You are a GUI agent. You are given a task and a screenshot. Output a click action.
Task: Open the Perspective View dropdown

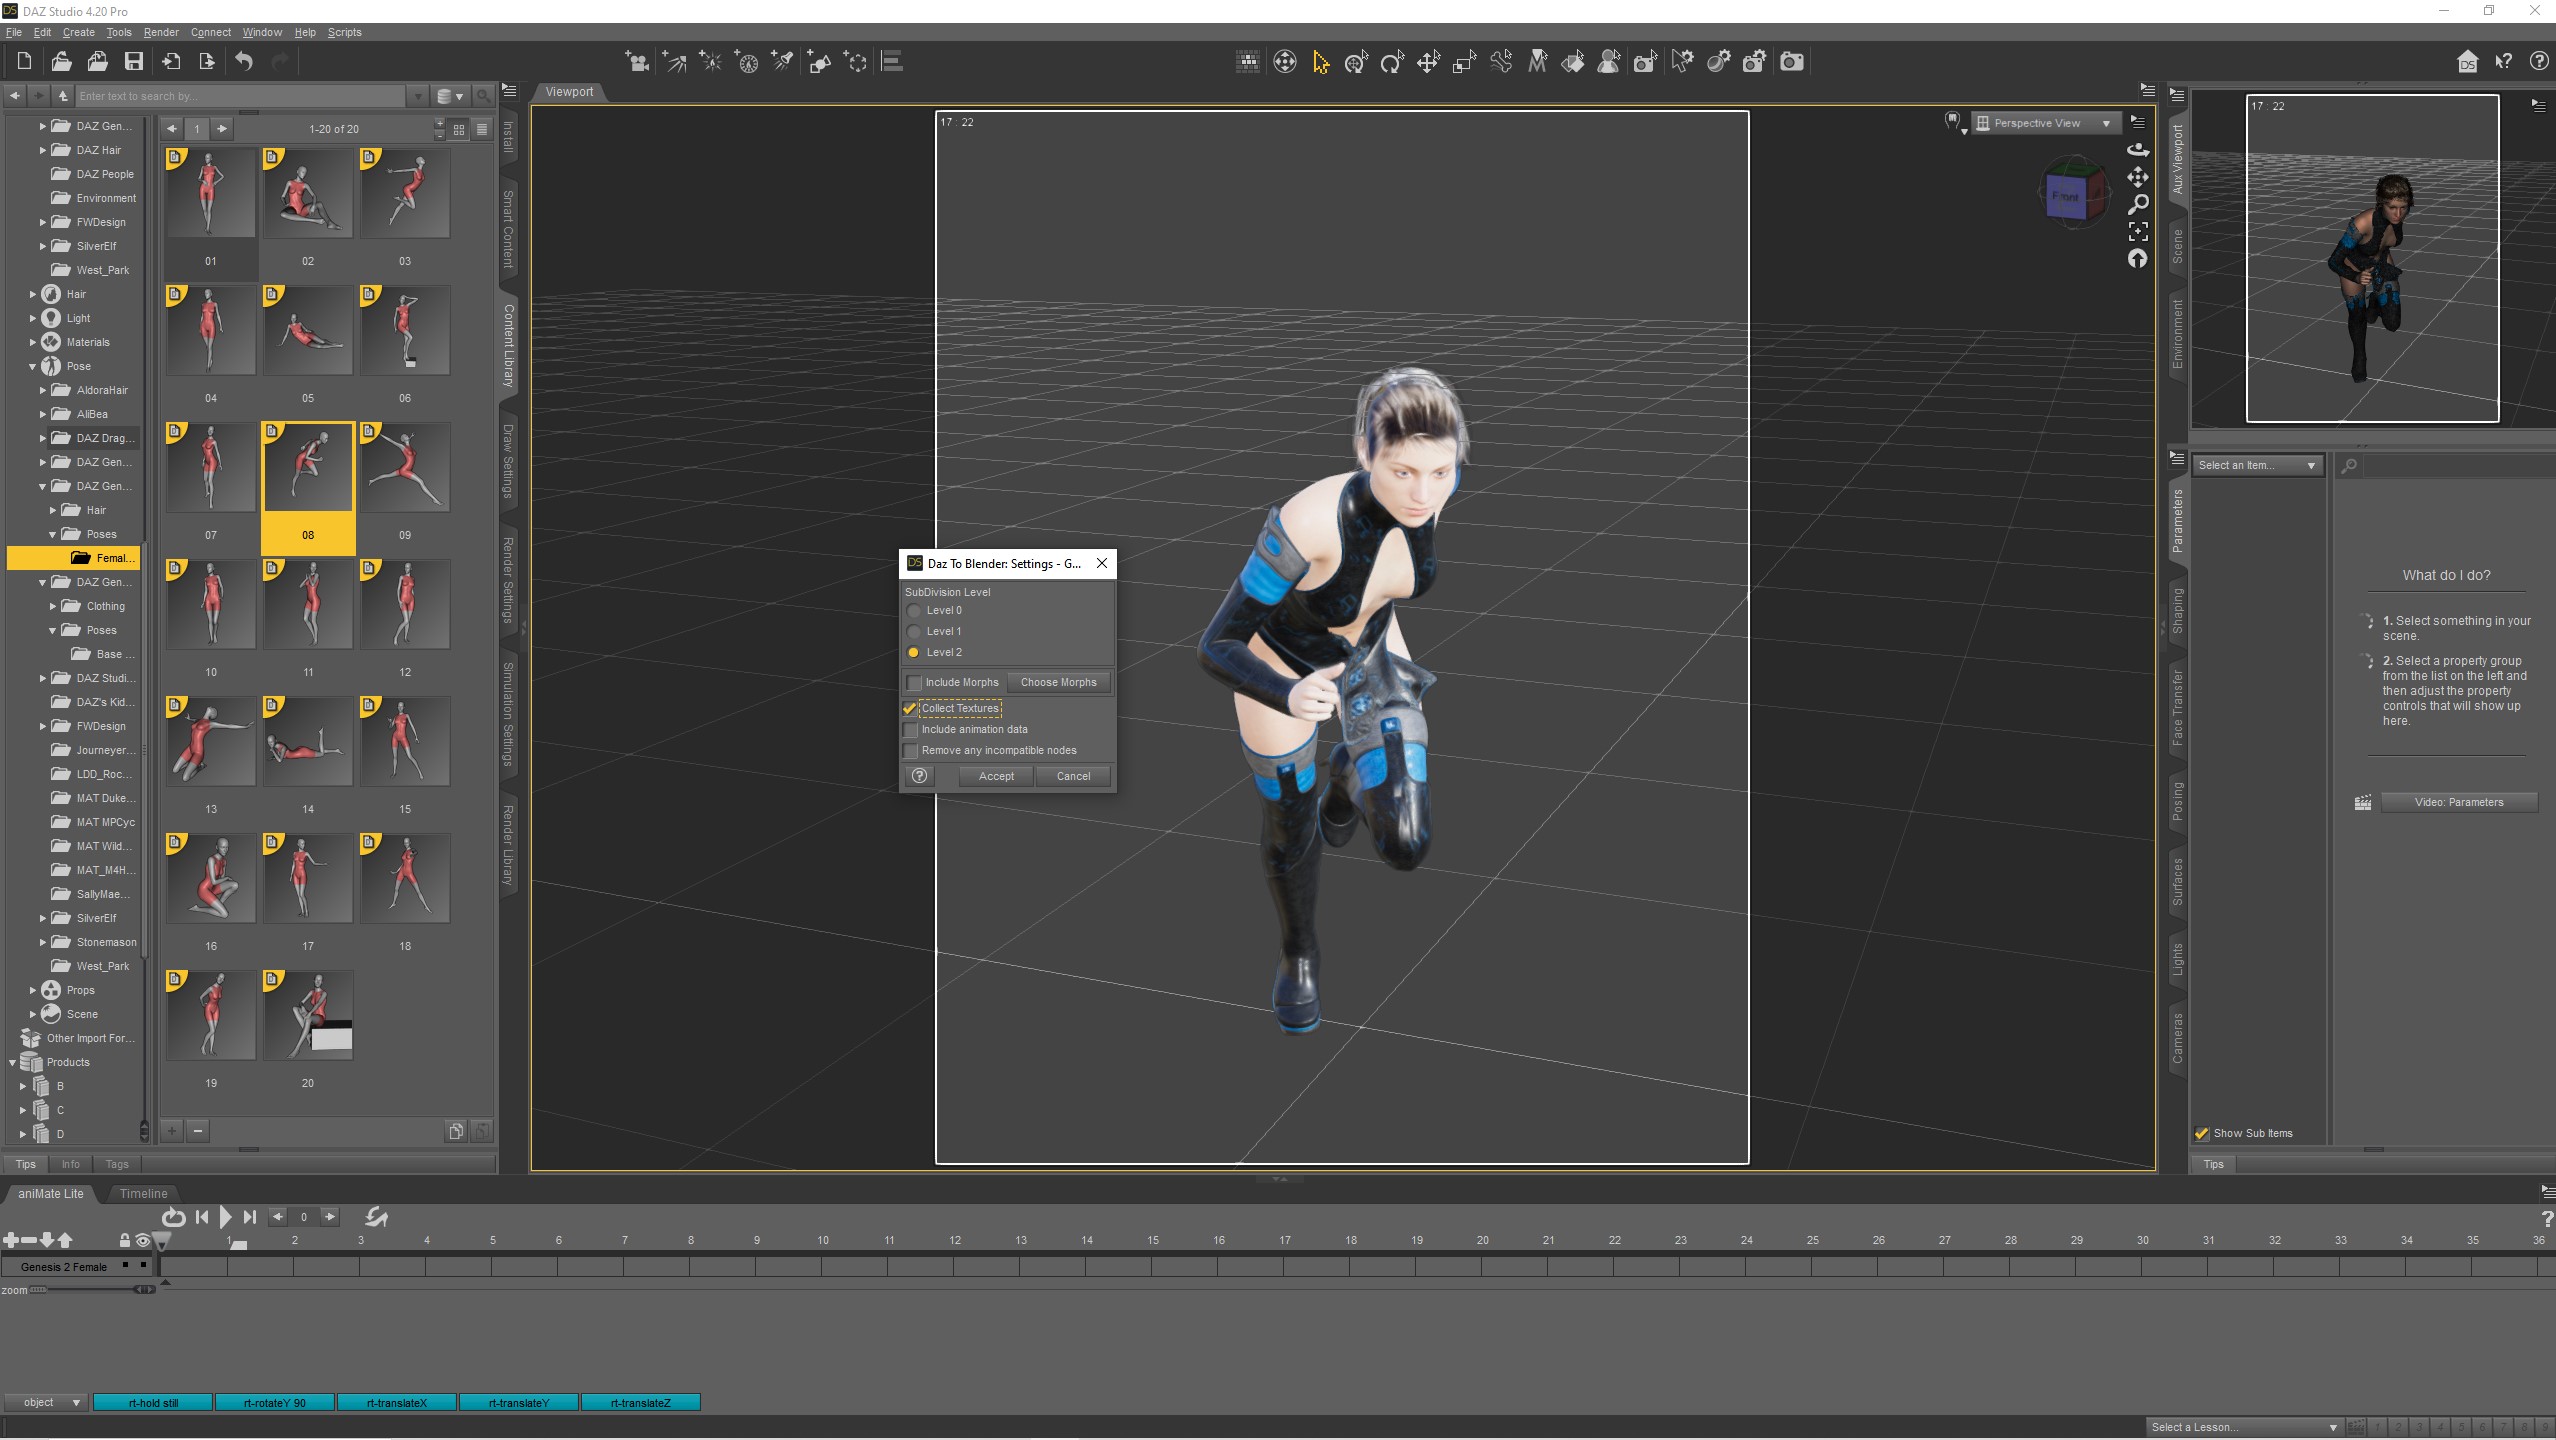click(x=2044, y=123)
